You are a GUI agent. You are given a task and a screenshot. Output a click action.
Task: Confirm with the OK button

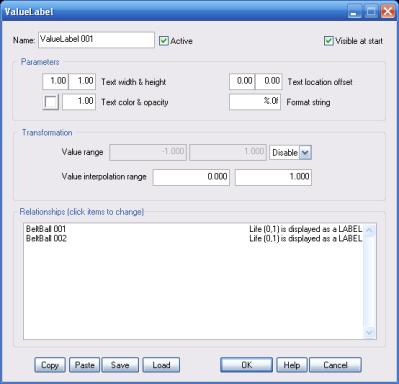247,365
